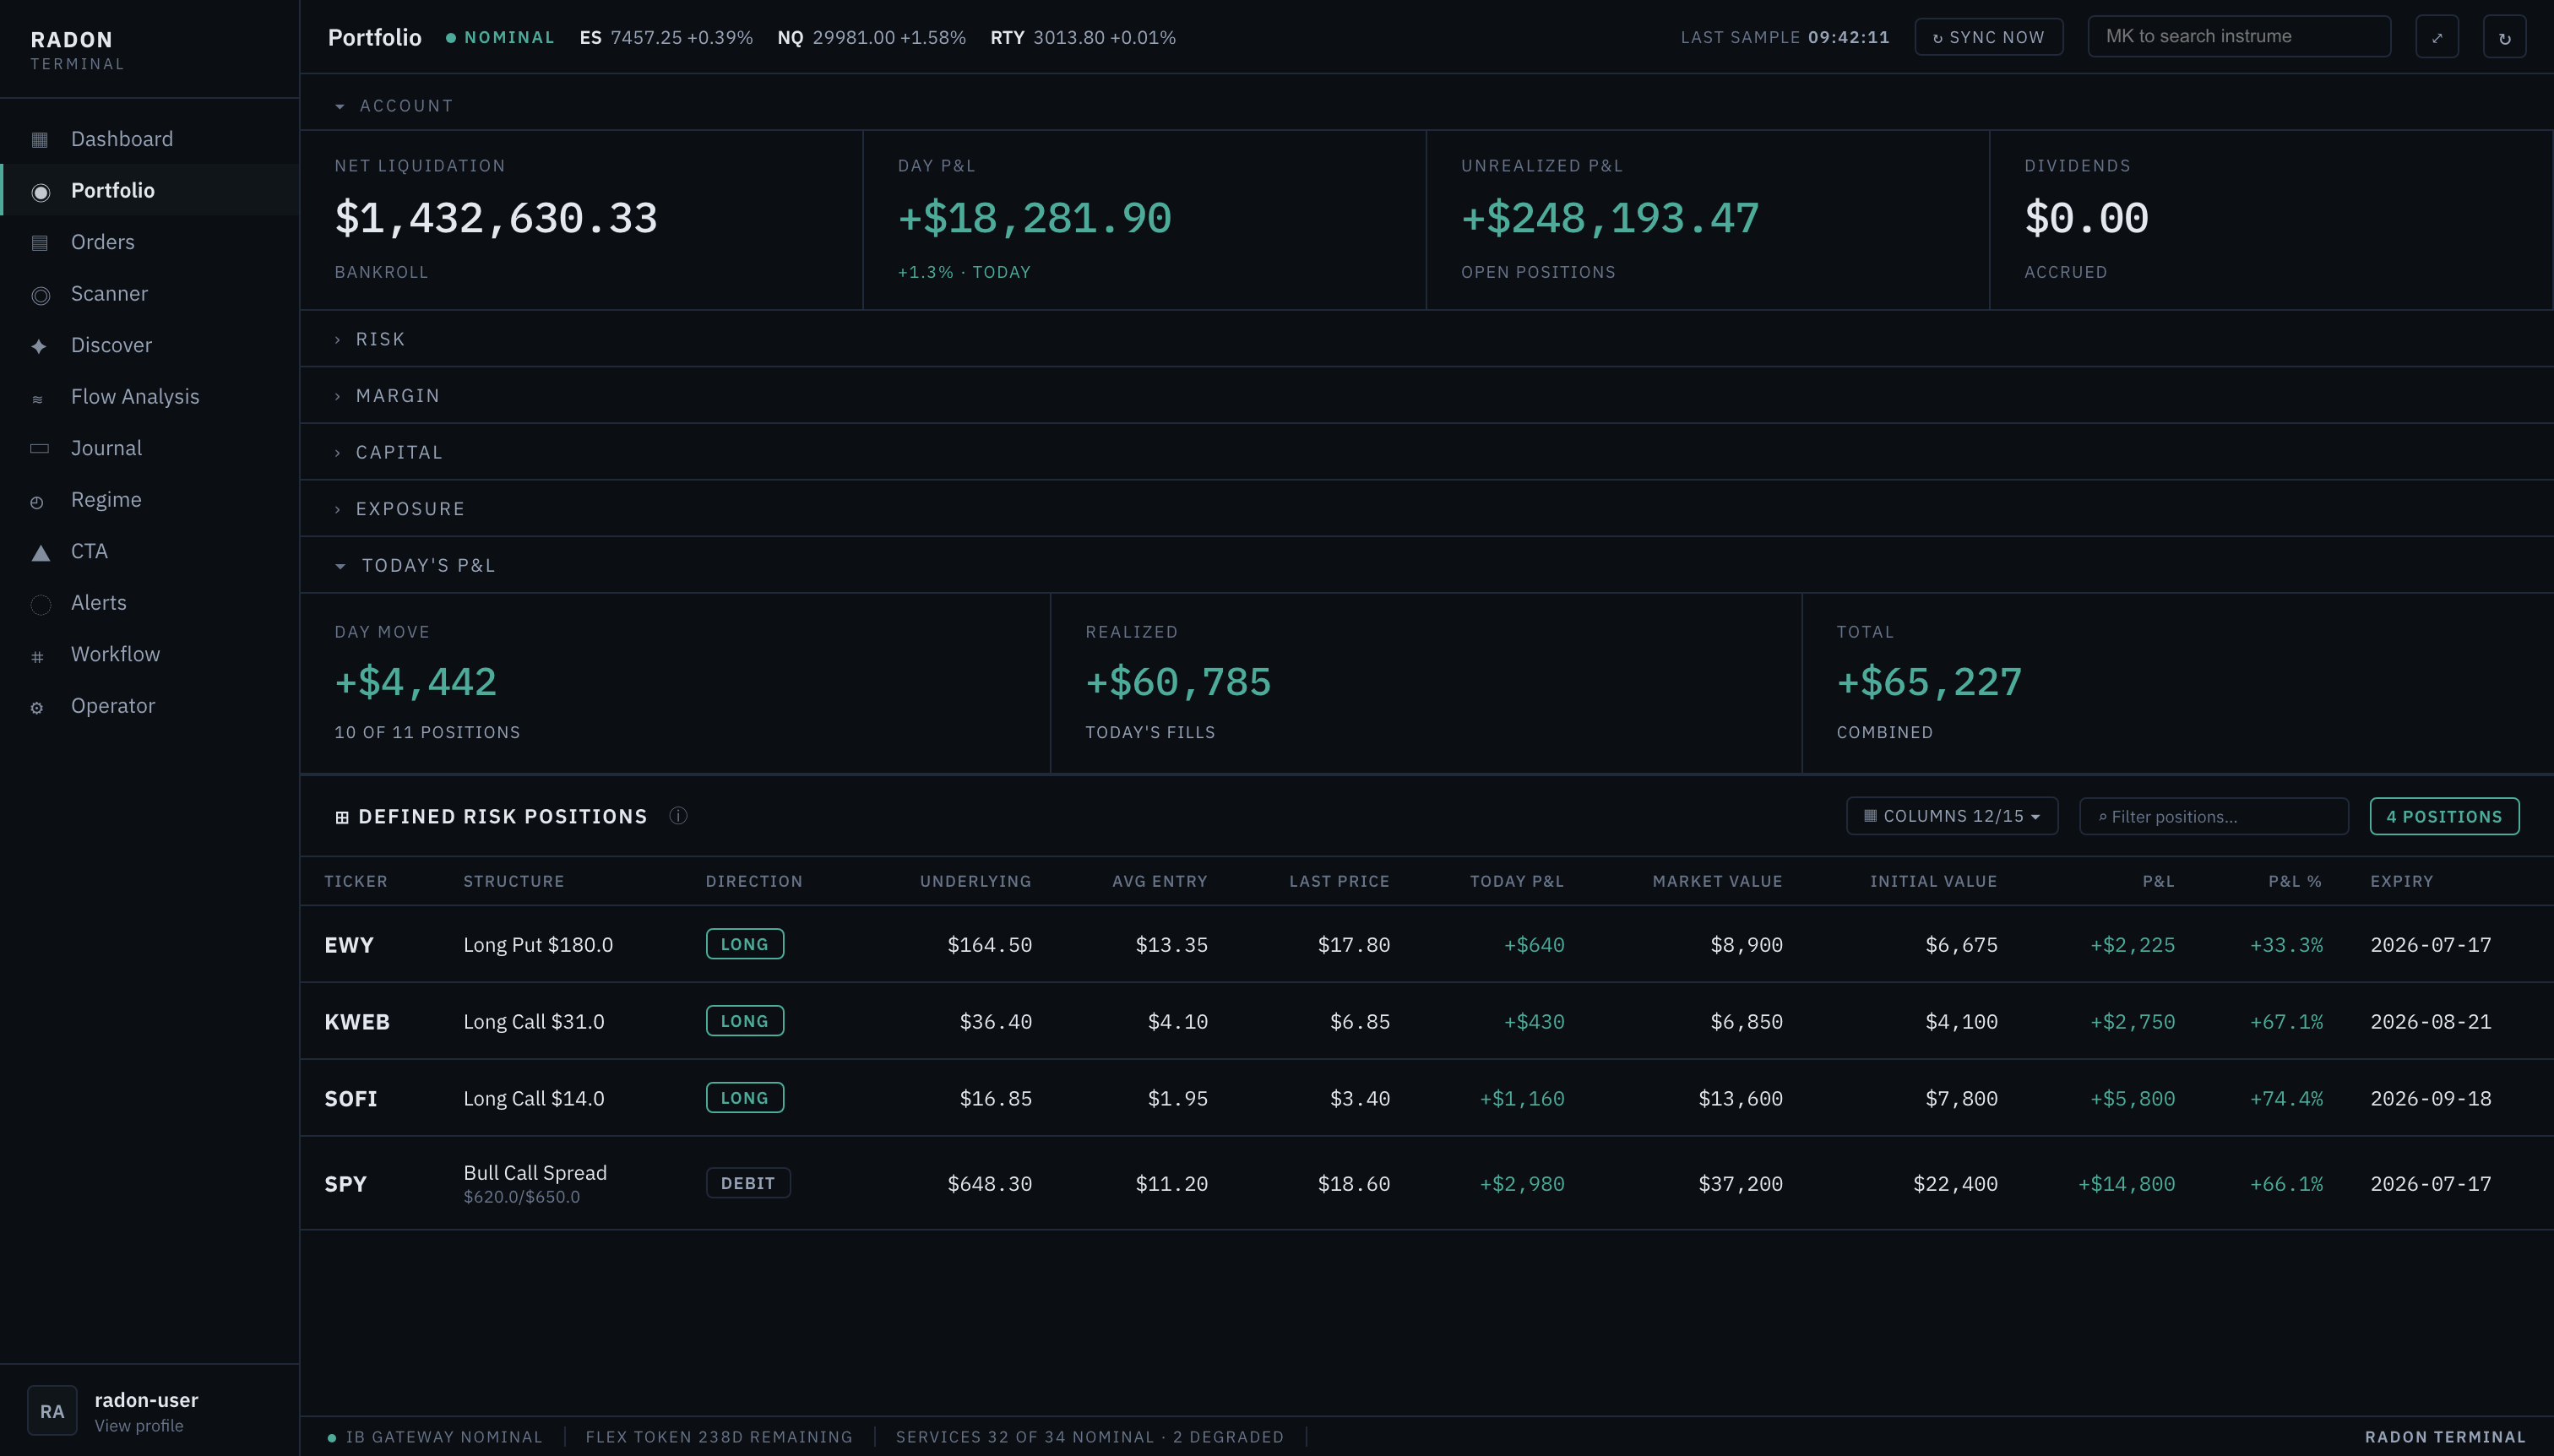Click the CTA triangle icon
This screenshot has width=2554, height=1456.
point(40,553)
